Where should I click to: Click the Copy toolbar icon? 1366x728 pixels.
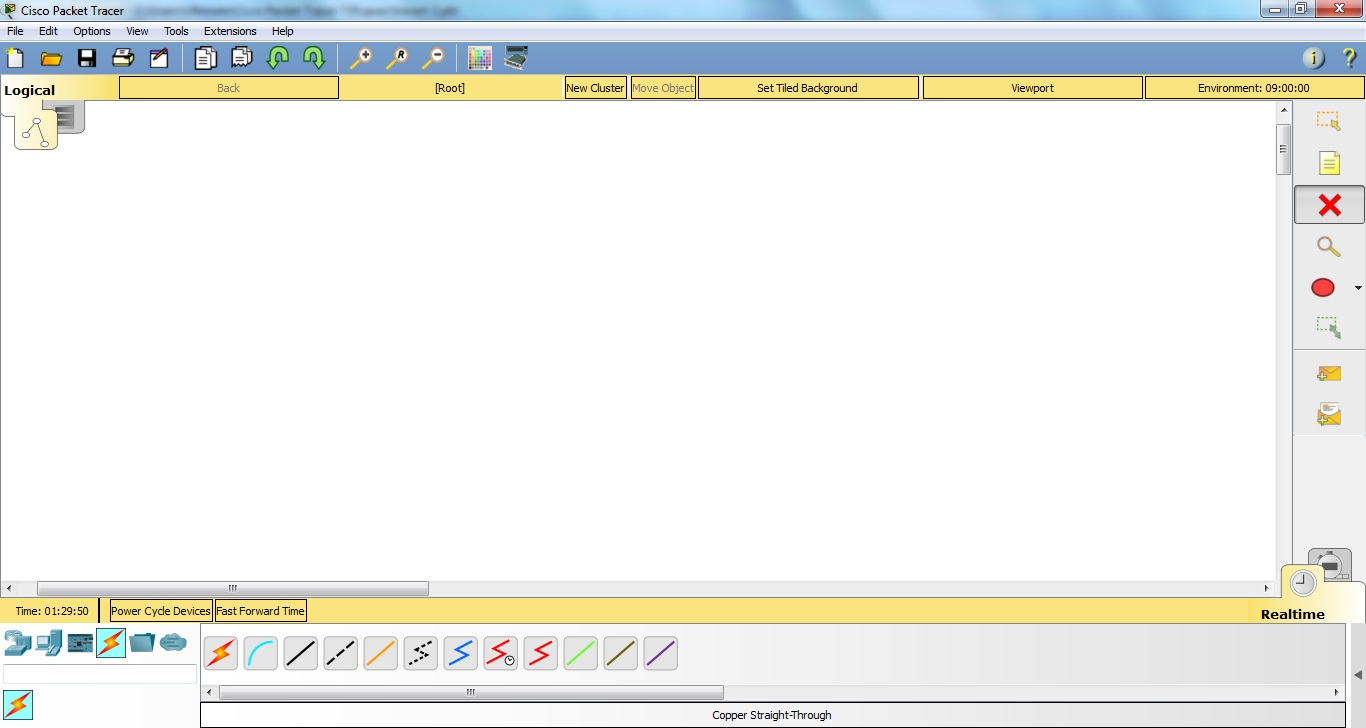(x=205, y=58)
